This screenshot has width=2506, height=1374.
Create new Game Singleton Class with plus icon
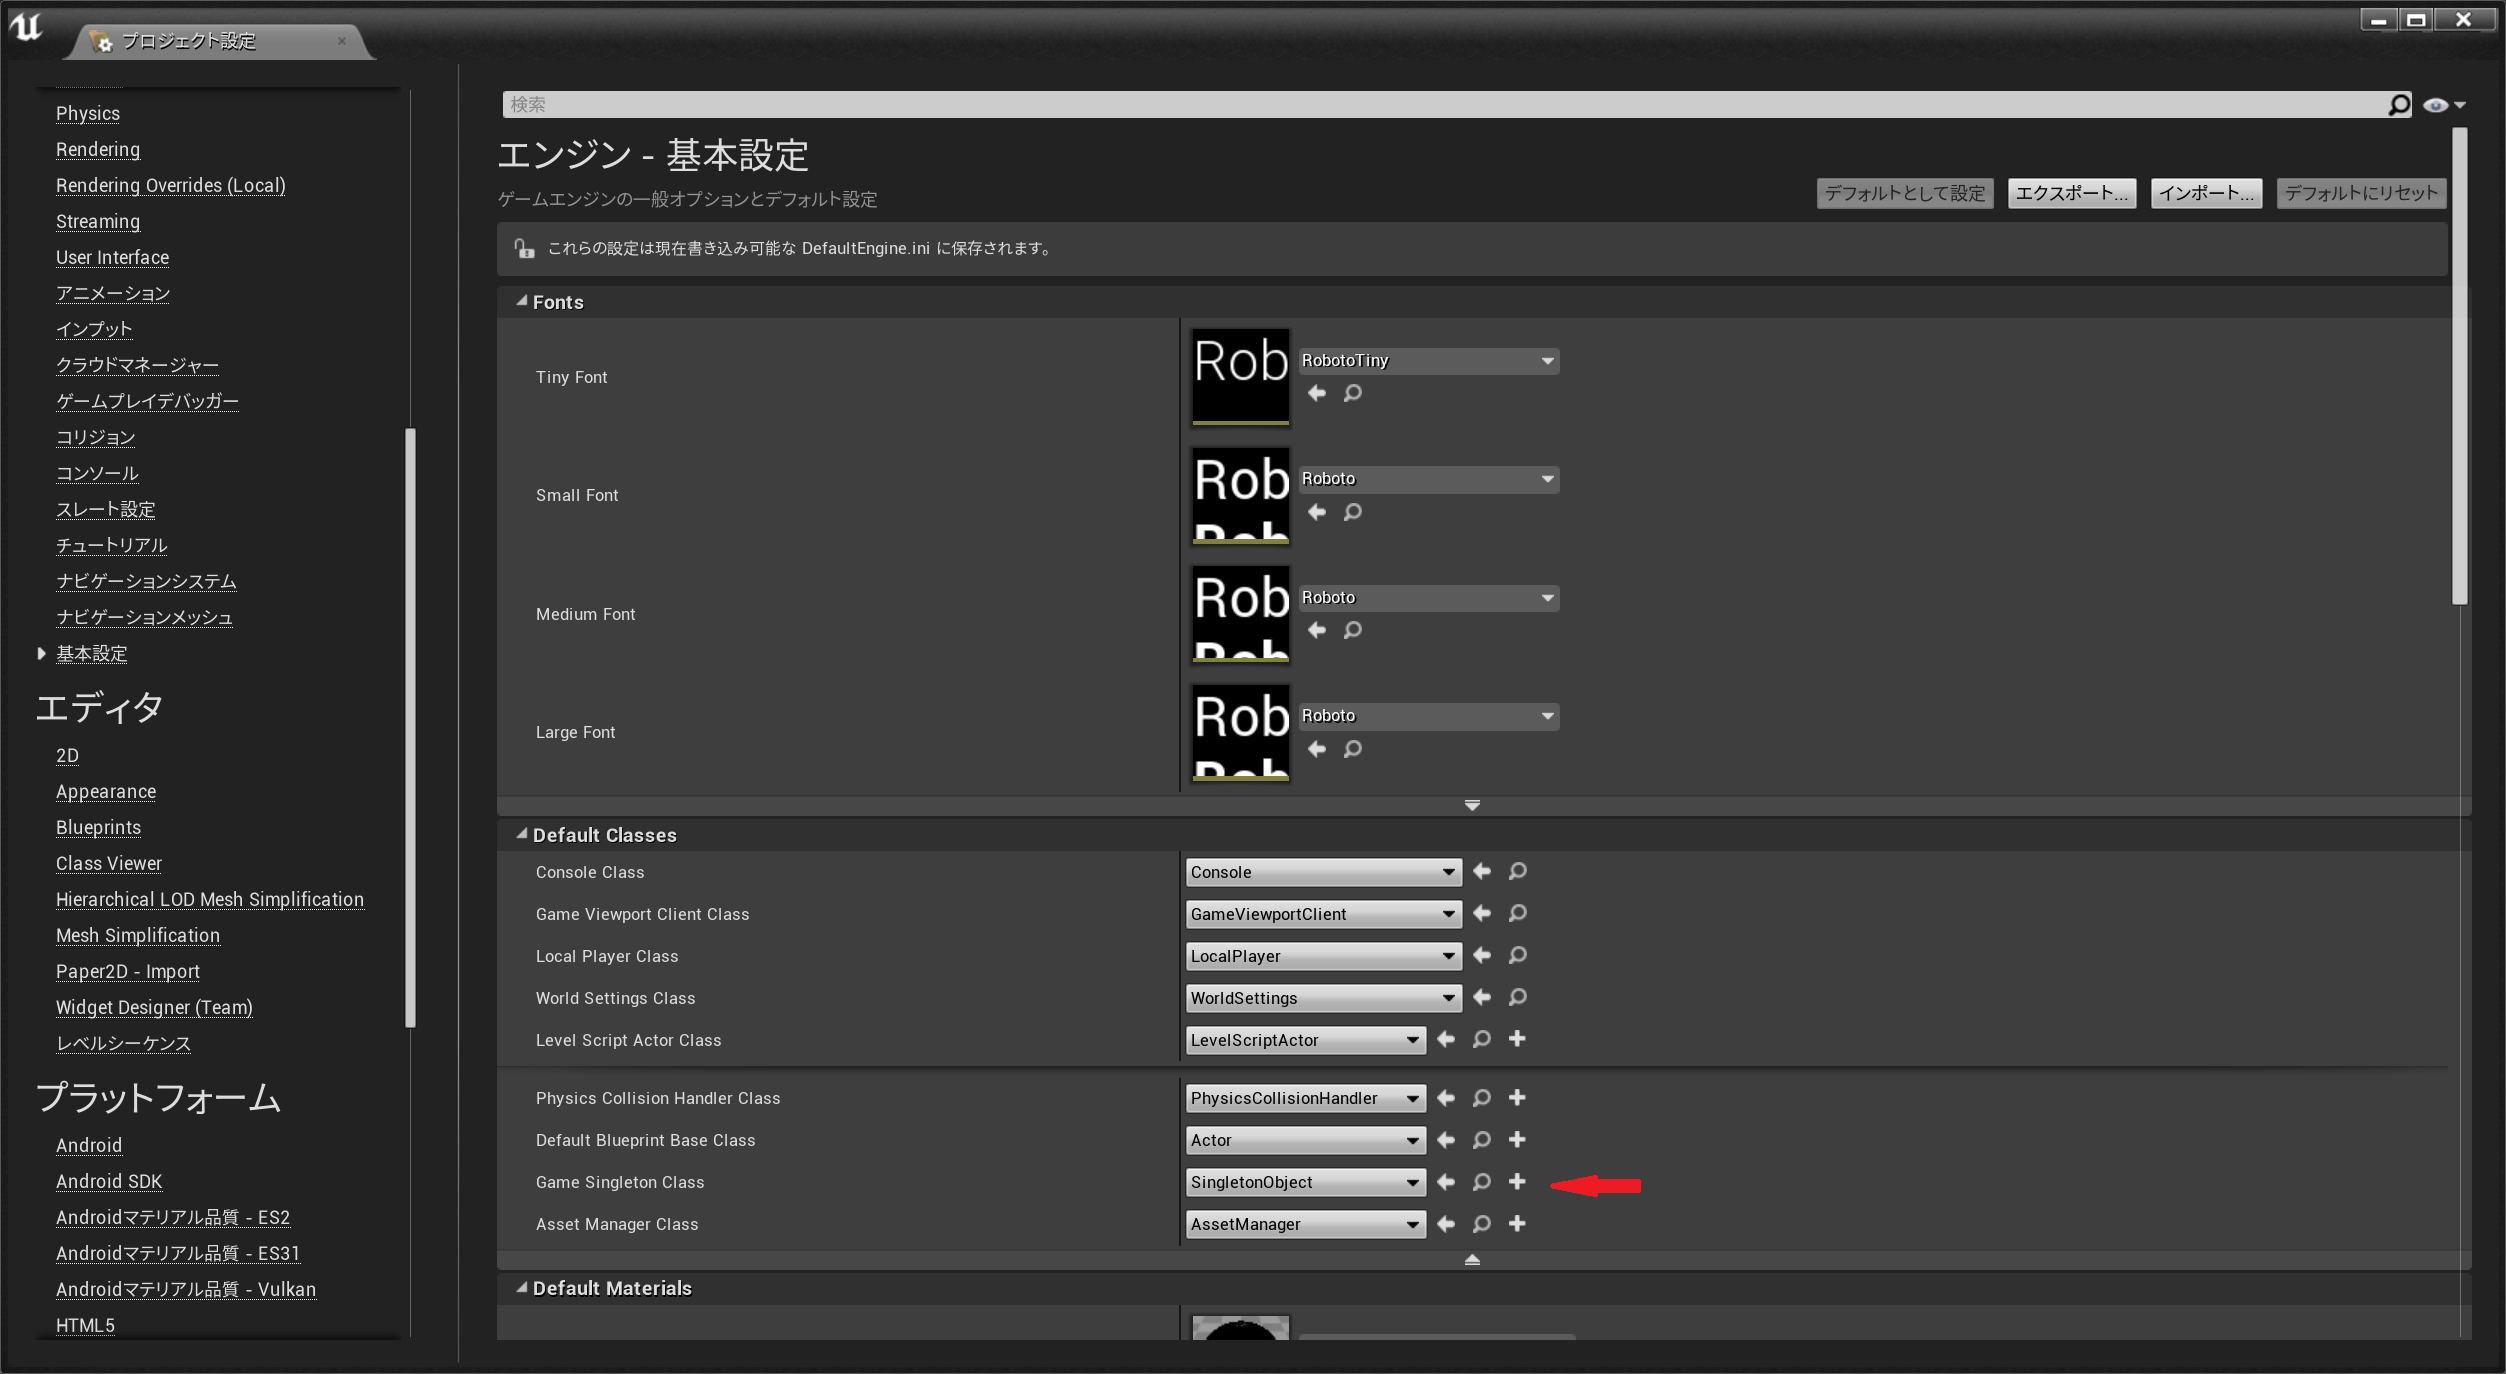point(1517,1182)
